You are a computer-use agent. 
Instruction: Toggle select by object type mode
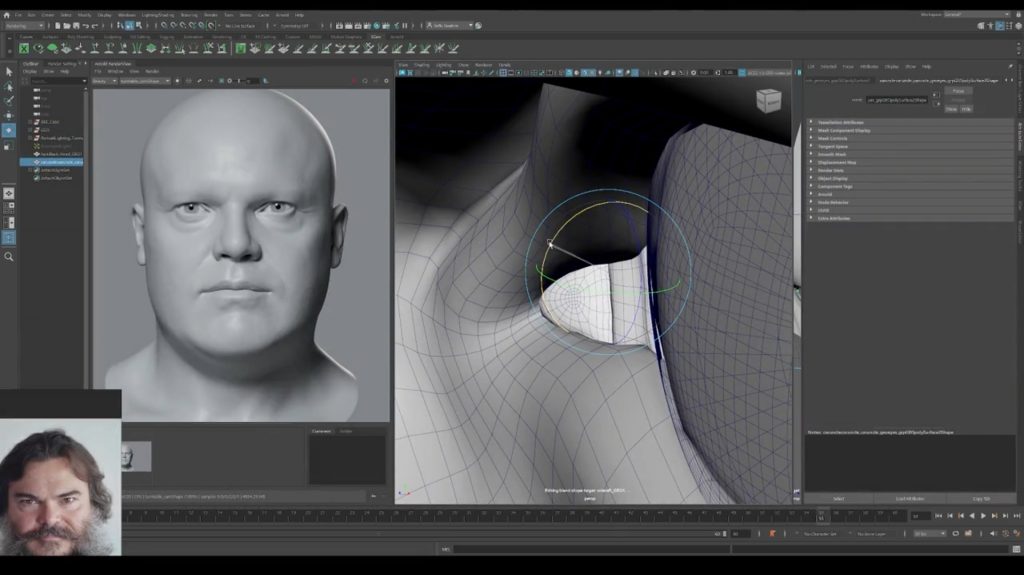[129, 25]
